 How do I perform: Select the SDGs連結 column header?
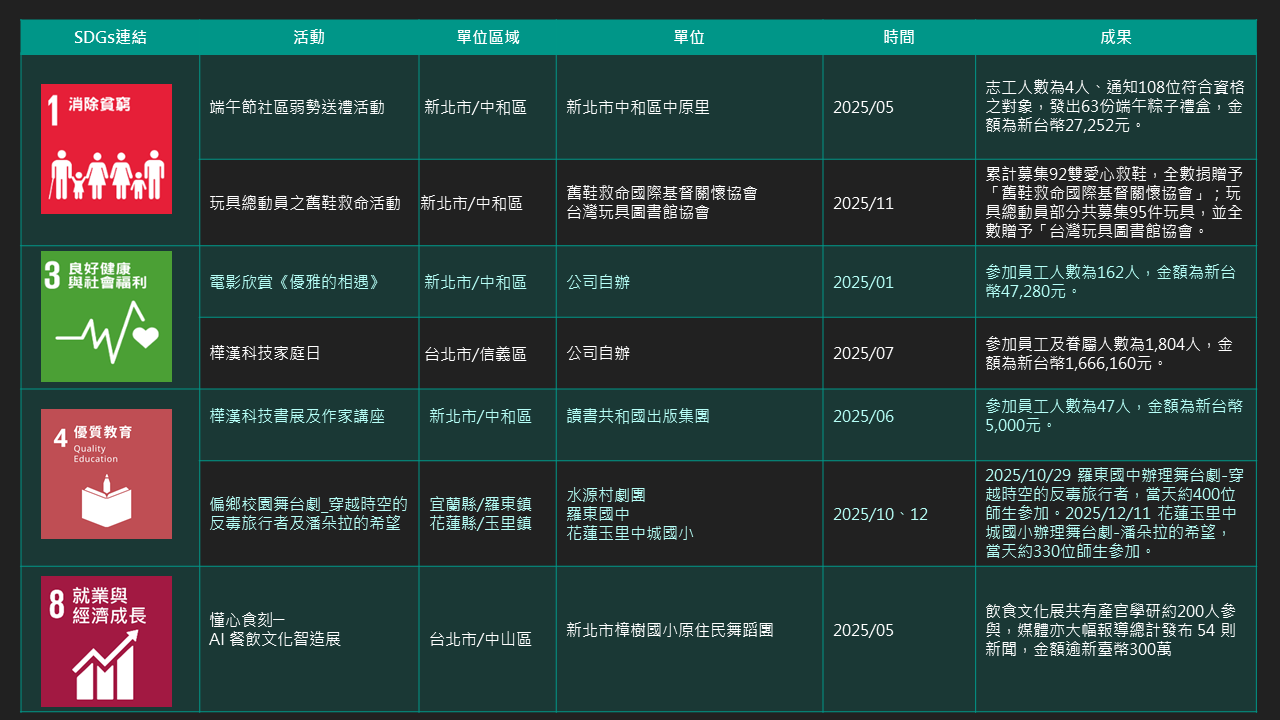pos(110,37)
